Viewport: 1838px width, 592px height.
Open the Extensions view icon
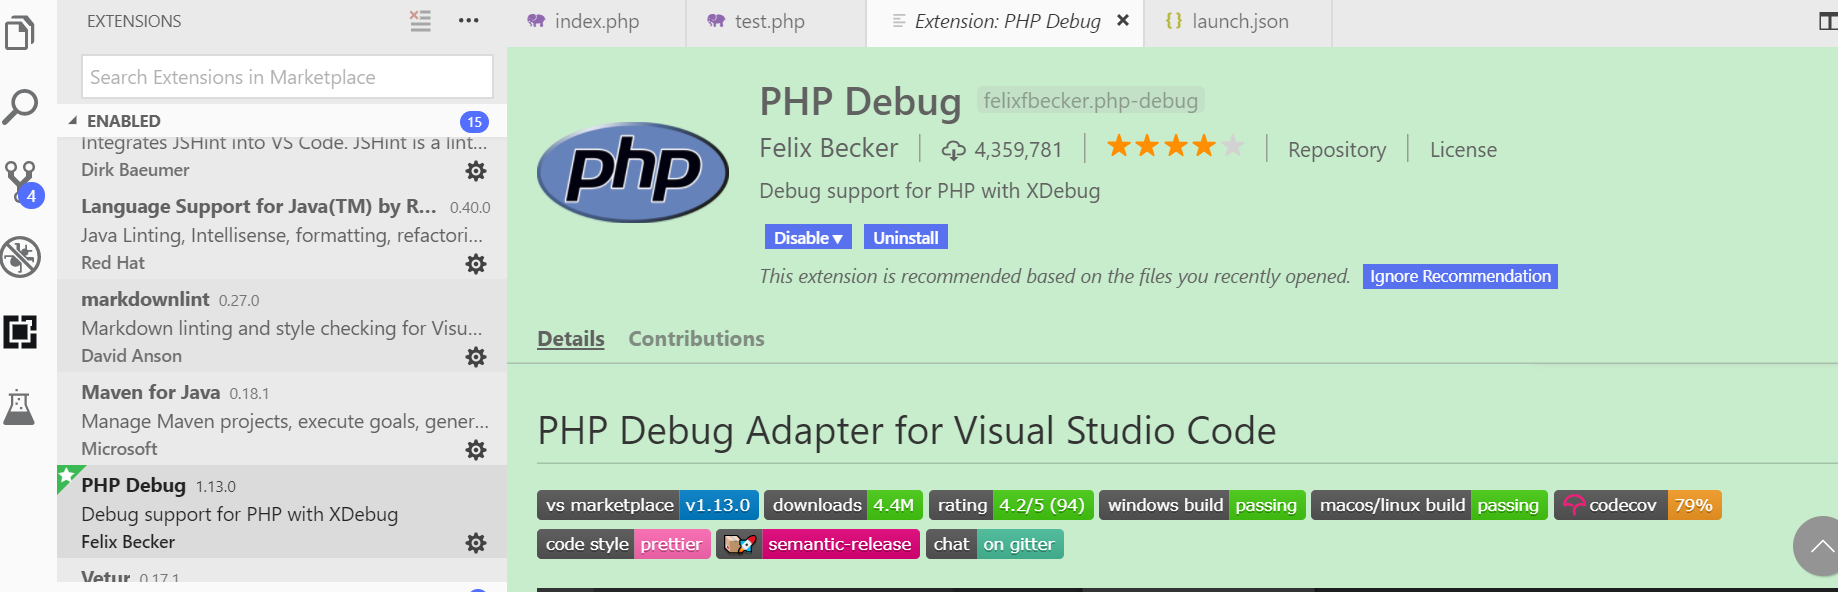tap(20, 331)
